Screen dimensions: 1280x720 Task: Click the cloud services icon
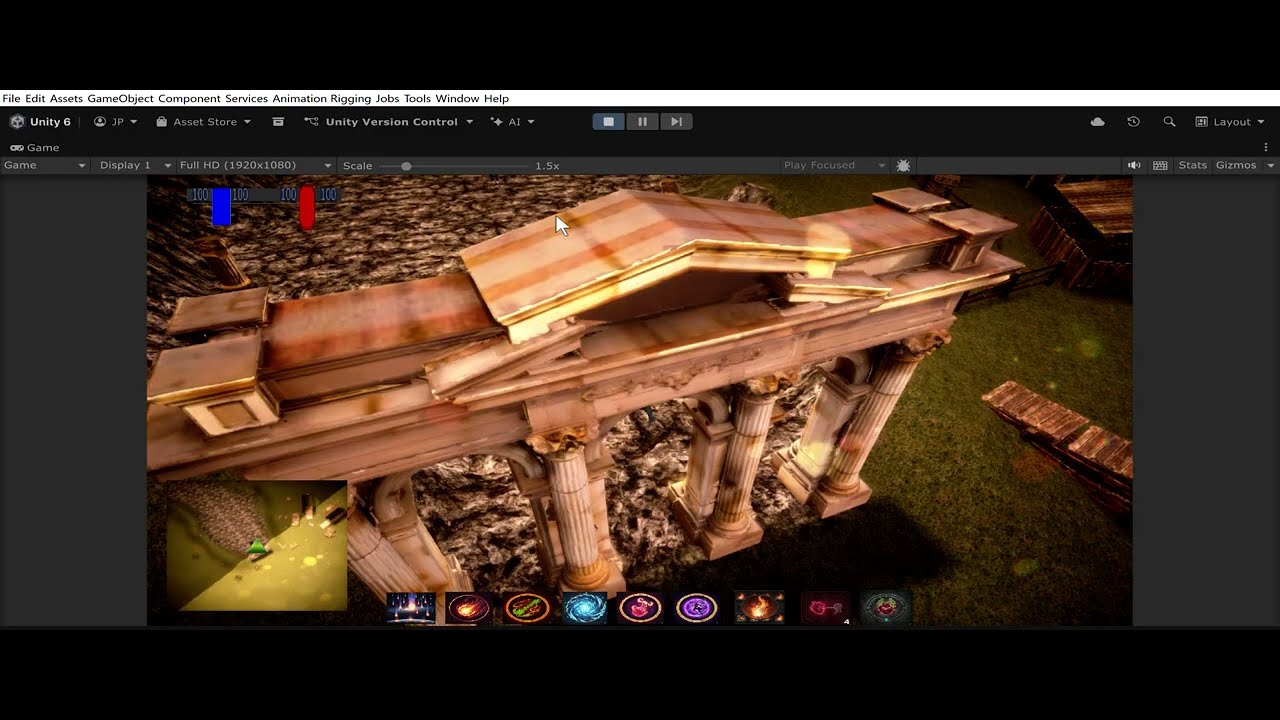pos(1097,122)
